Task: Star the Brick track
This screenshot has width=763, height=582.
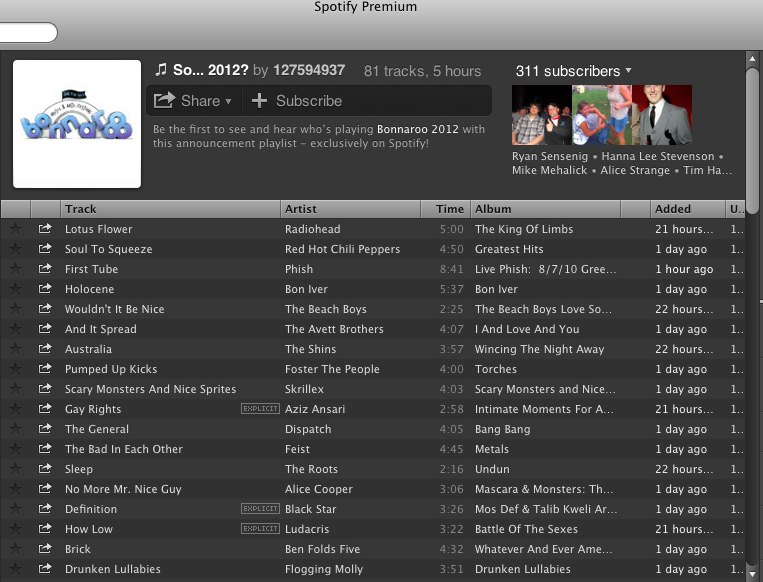Action: [x=16, y=548]
